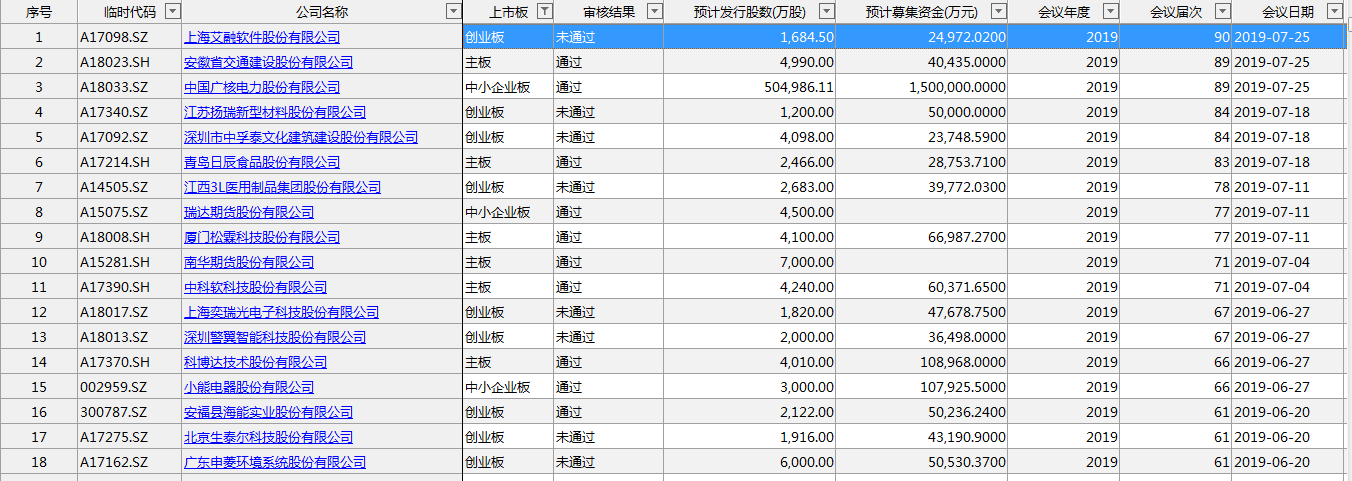Click the 序号 column header
This screenshot has height=481, width=1352.
(x=39, y=12)
